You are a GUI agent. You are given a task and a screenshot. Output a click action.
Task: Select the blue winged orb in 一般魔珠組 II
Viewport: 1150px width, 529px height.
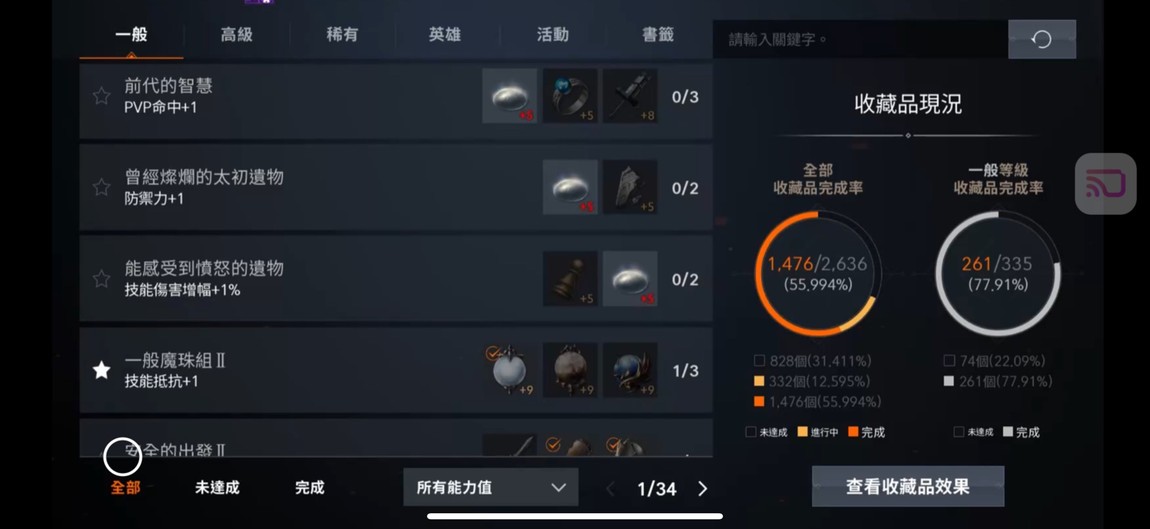630,370
